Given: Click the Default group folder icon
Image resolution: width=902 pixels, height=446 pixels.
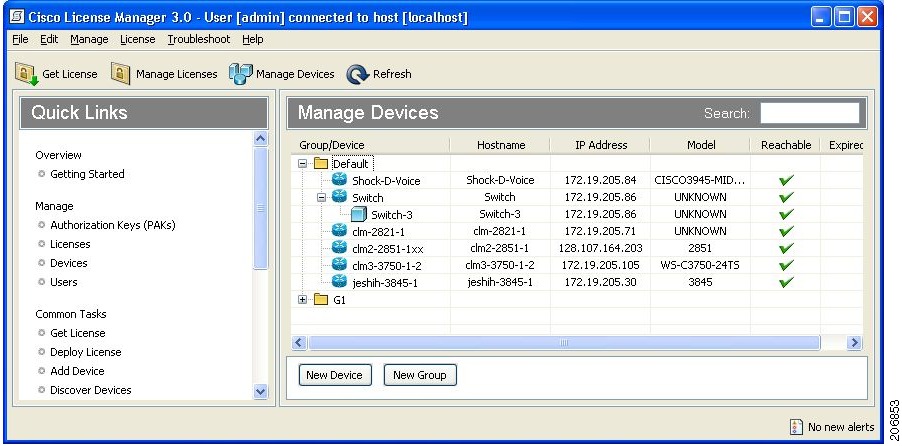Looking at the screenshot, I should tap(321, 164).
